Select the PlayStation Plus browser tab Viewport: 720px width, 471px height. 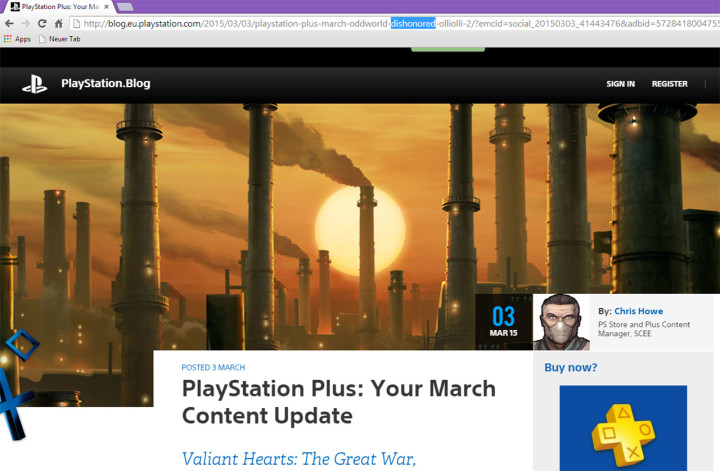coord(60,7)
